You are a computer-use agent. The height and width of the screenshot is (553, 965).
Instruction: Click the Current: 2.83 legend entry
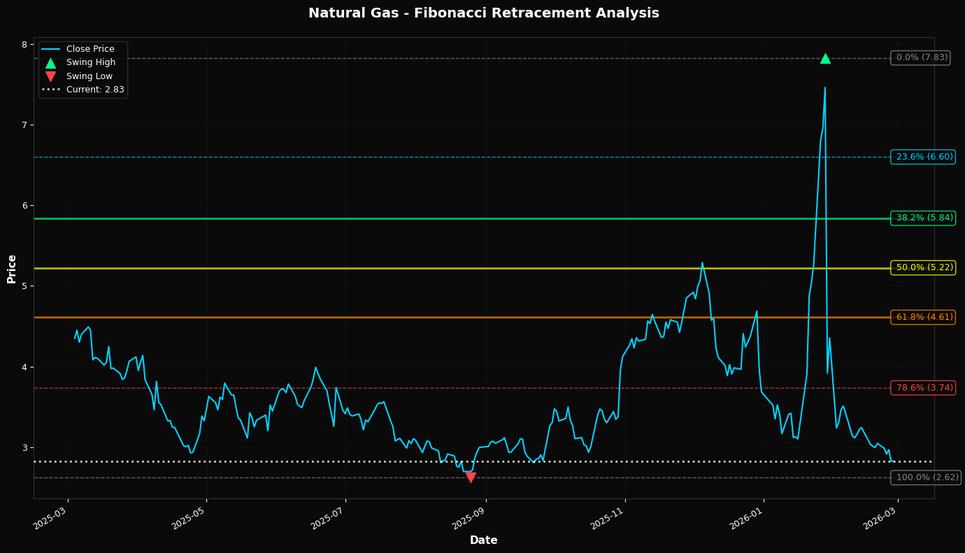[83, 89]
